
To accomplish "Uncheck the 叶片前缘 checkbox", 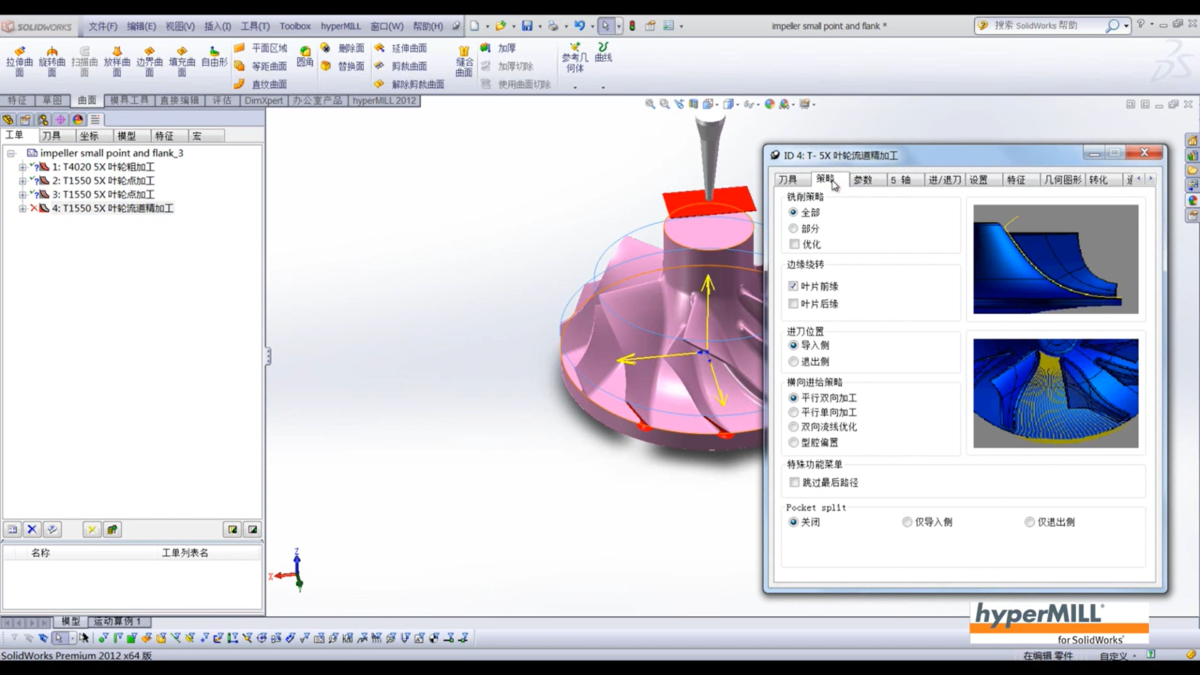I will click(x=794, y=287).
